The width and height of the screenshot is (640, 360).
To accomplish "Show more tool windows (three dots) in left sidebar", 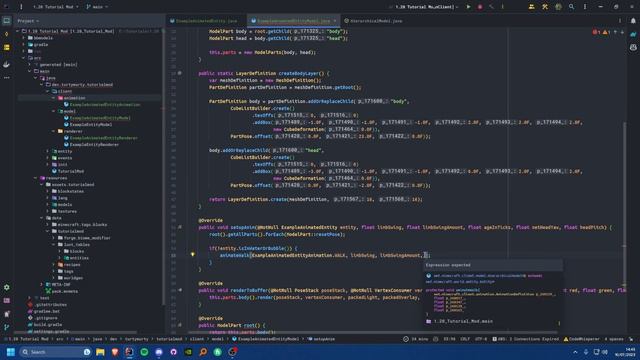I will click(7, 78).
